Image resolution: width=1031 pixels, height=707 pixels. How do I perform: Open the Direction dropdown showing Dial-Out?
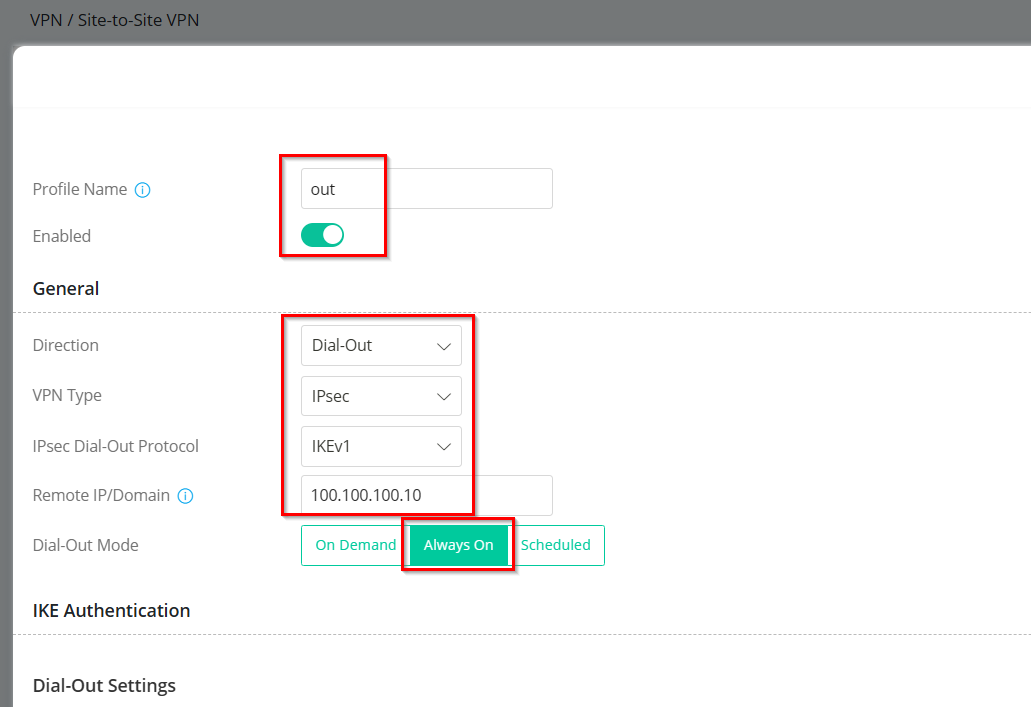point(381,345)
